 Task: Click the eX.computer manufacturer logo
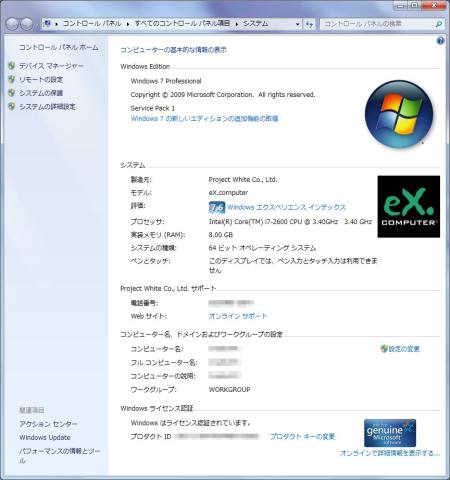click(x=408, y=207)
